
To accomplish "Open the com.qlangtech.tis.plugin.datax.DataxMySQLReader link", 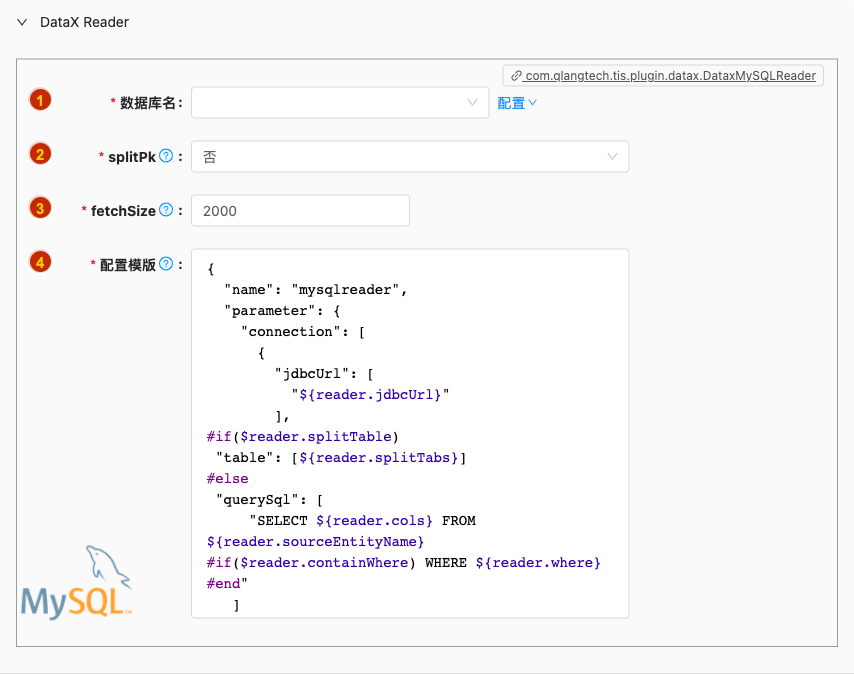I will 670,76.
